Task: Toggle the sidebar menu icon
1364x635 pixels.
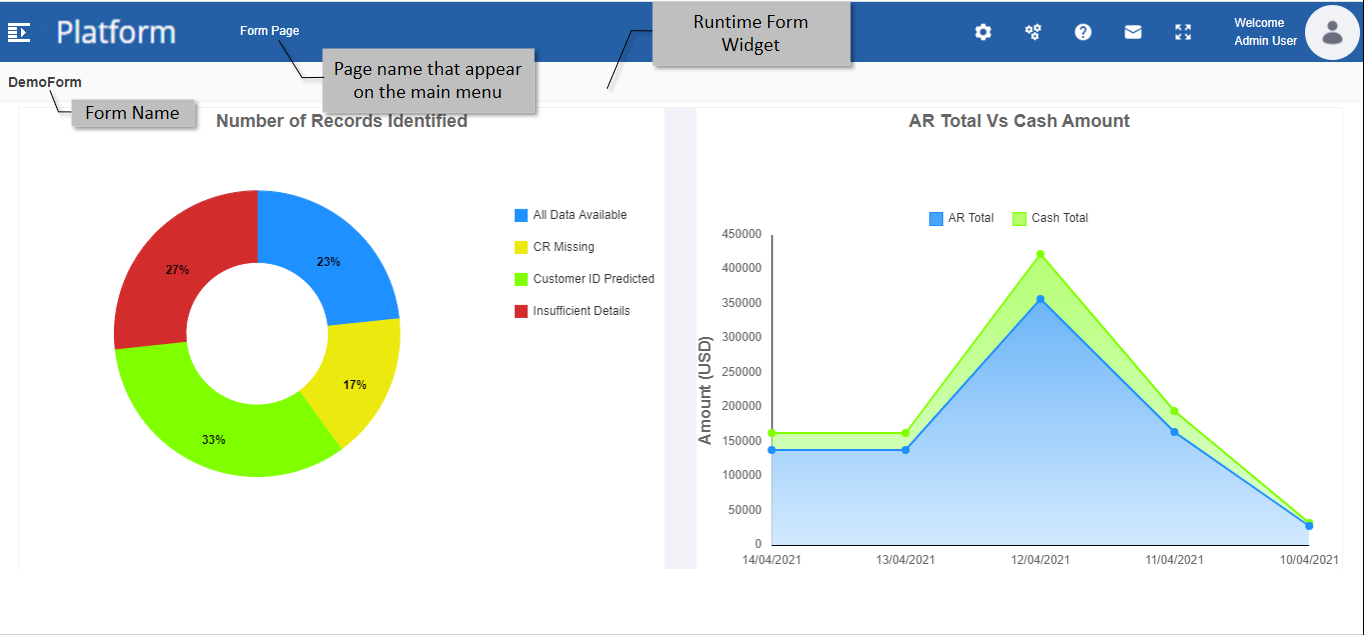Action: click(19, 32)
